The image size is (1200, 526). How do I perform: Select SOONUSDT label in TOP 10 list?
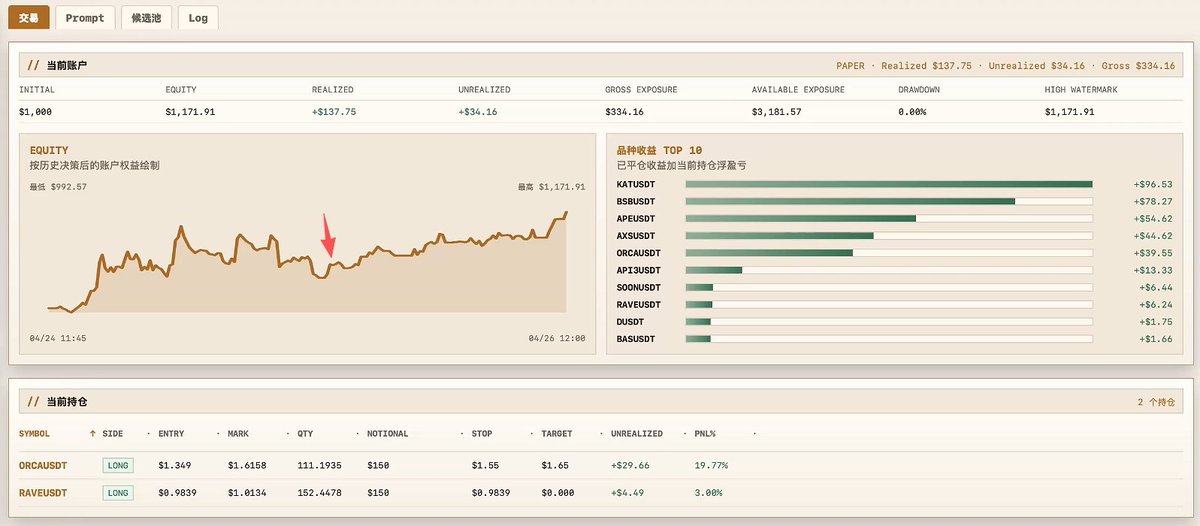pyautogui.click(x=639, y=287)
